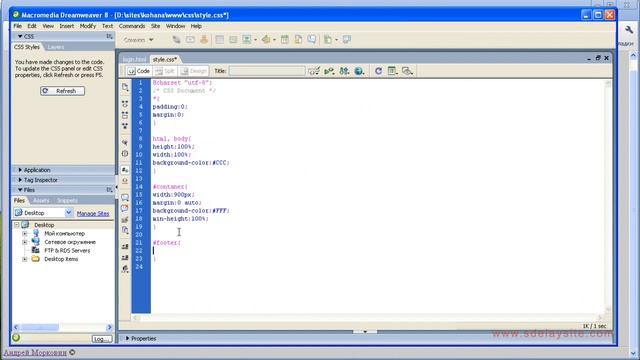The height and width of the screenshot is (360, 640).
Task: Click the Insert Table icon
Action: click(220, 40)
